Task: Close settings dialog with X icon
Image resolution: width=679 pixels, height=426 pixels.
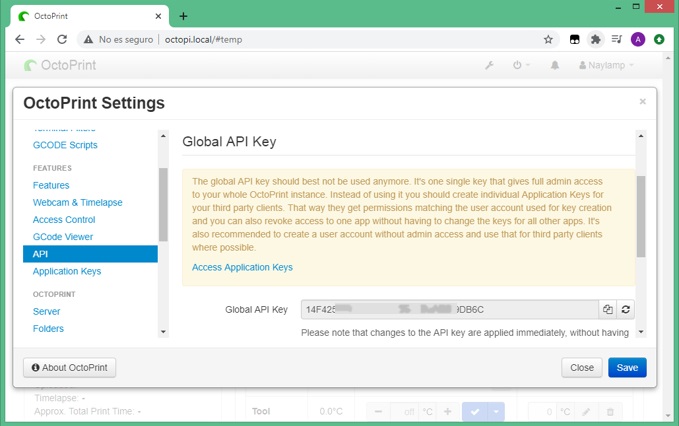Action: coord(642,101)
